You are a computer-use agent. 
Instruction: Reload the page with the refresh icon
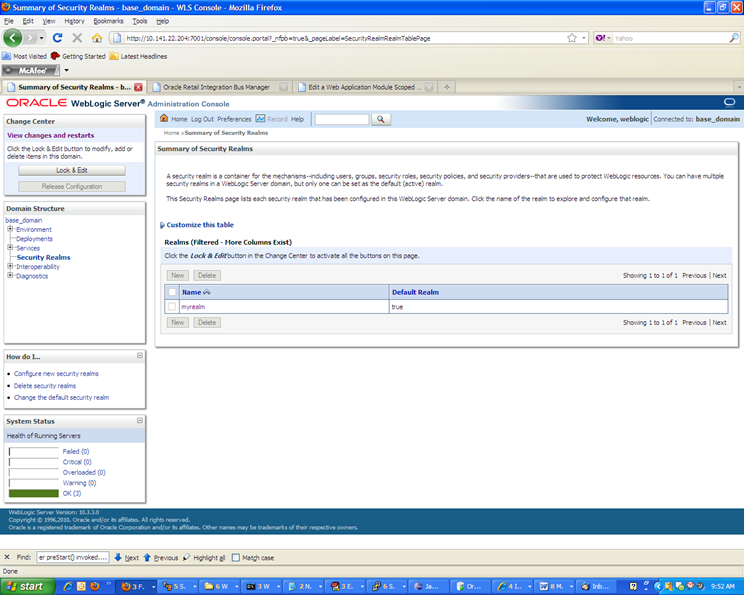[x=57, y=38]
